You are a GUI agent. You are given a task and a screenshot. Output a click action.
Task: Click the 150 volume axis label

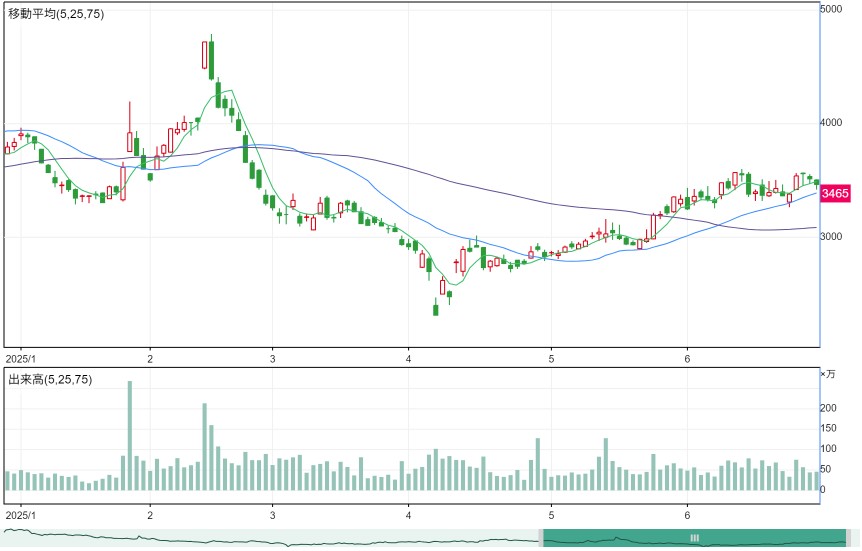828,428
